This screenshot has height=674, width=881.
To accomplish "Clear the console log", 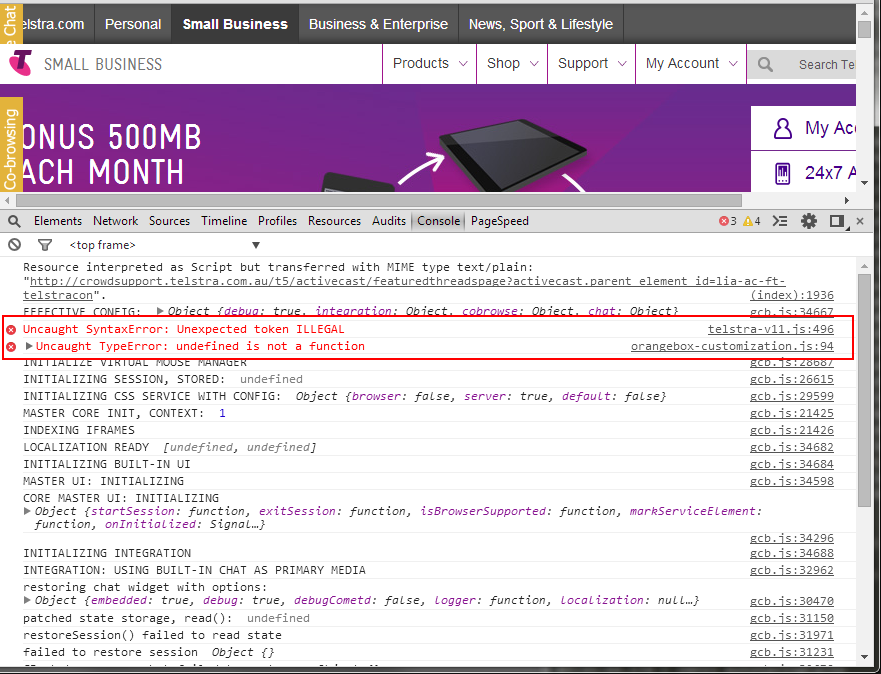I will tap(14, 245).
